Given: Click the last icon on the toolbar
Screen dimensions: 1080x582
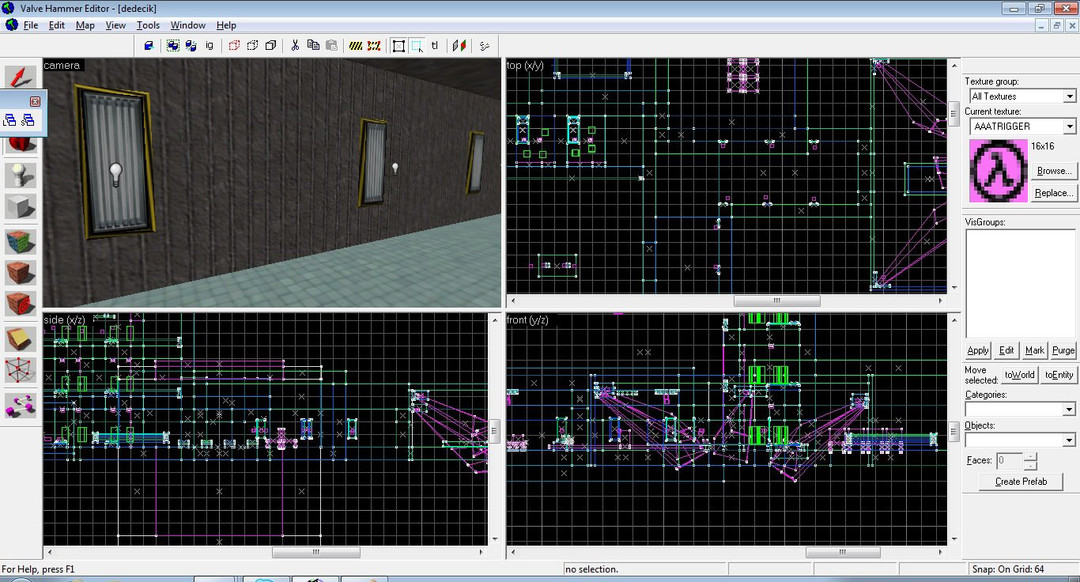Looking at the screenshot, I should pyautogui.click(x=484, y=45).
